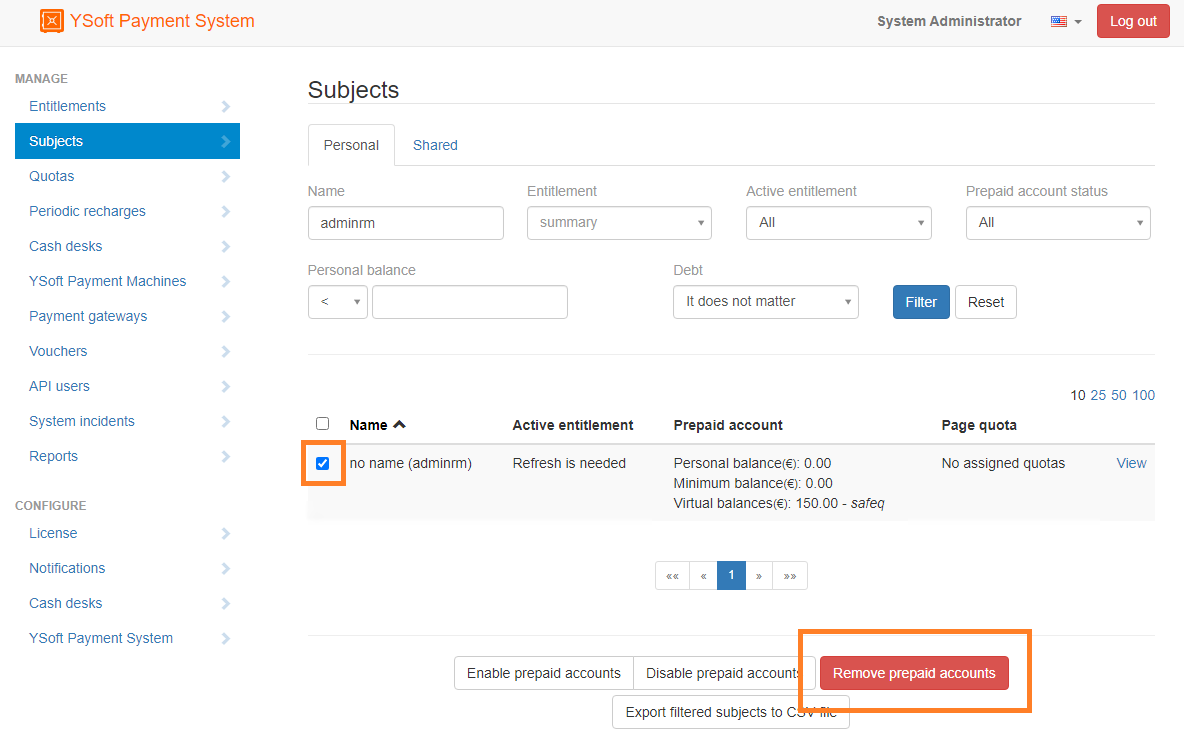Click the YSoft Payment System logo icon
The image size is (1184, 742).
click(x=51, y=21)
